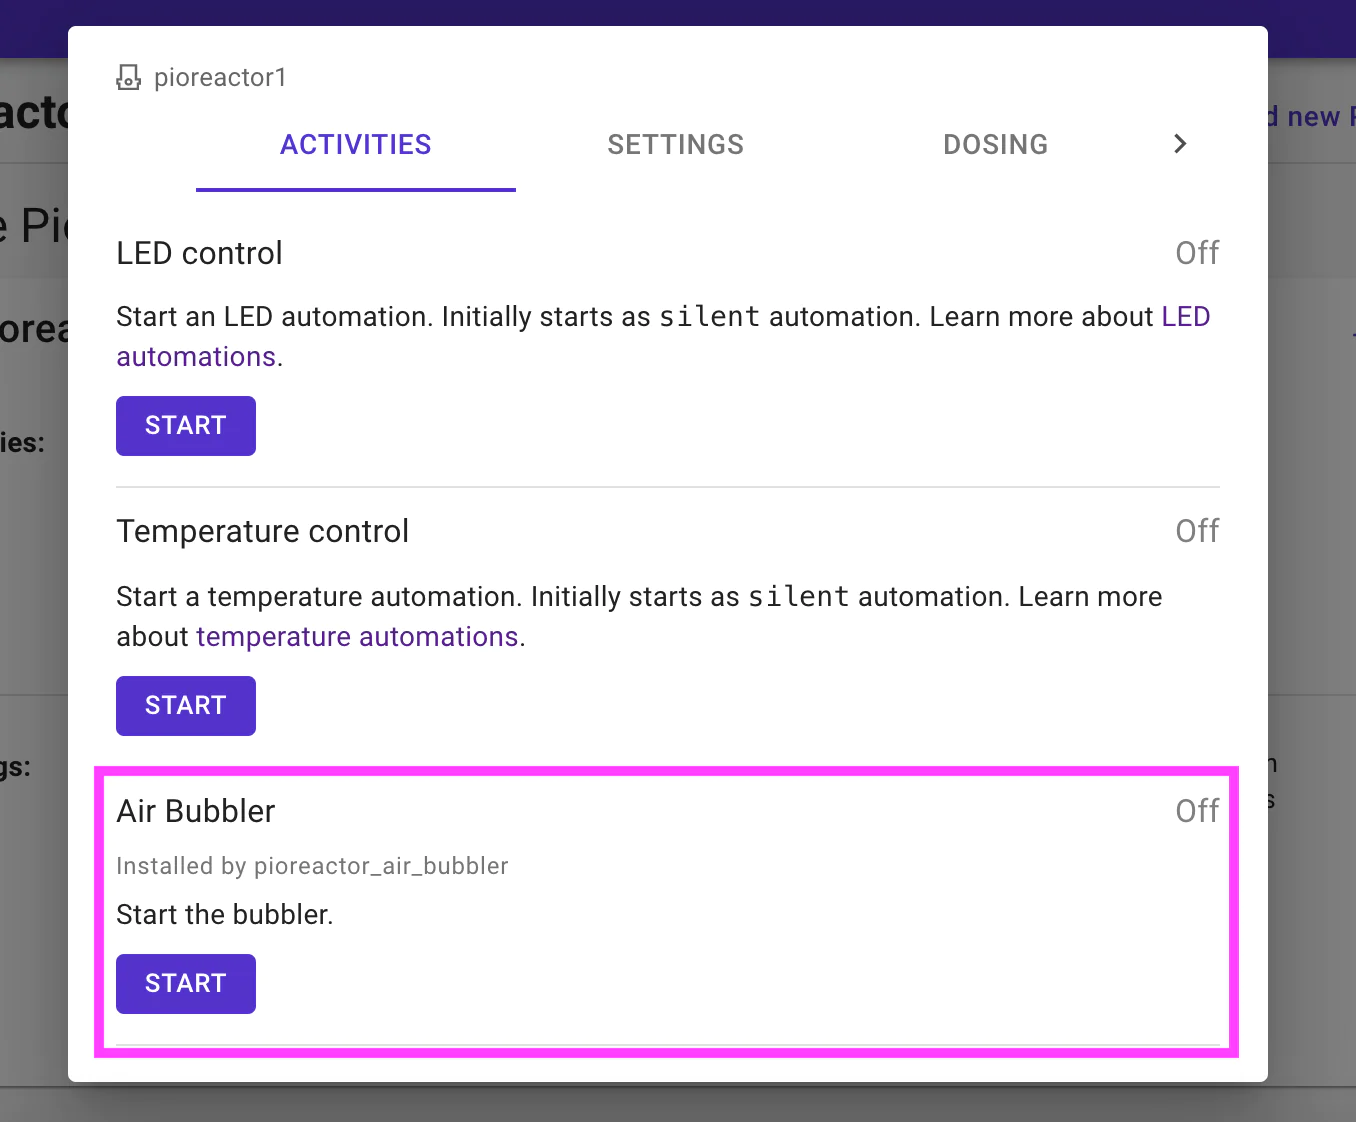Viewport: 1356px width, 1122px height.
Task: Select the Activities tab
Action: pyautogui.click(x=356, y=144)
